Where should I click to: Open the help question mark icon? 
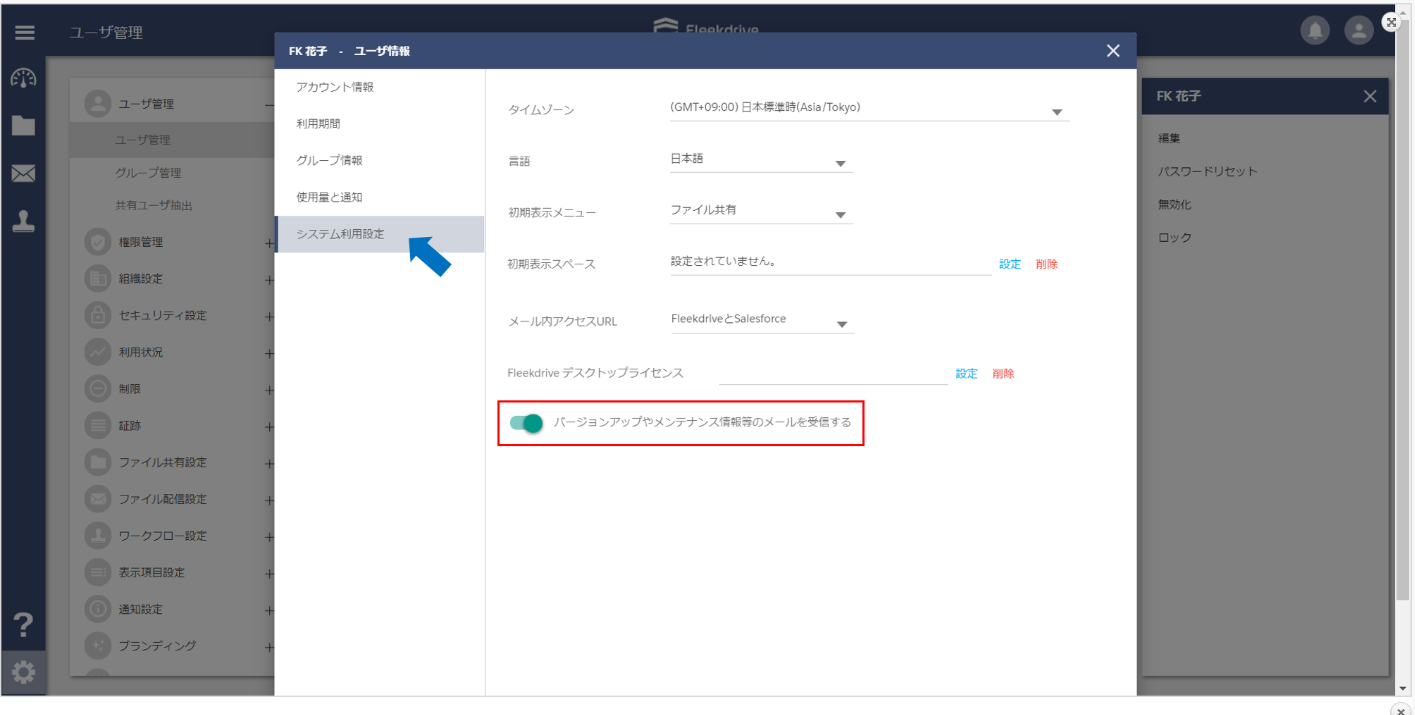tap(23, 627)
